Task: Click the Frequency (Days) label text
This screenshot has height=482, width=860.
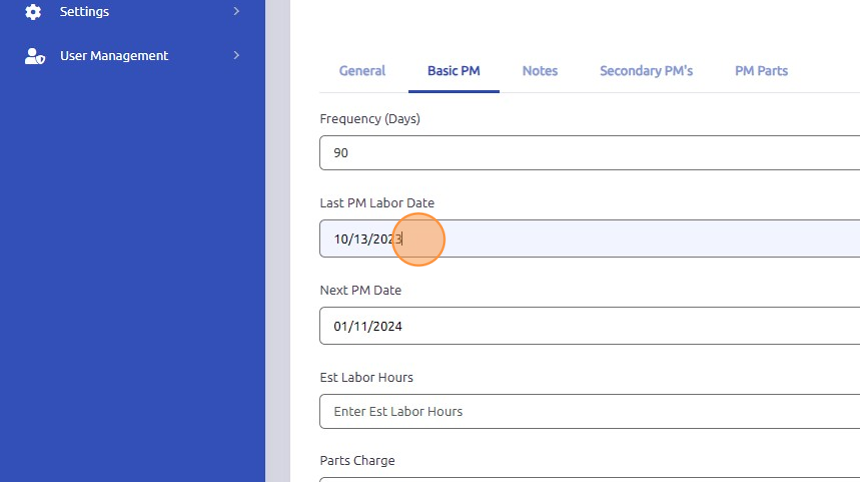Action: click(x=370, y=119)
